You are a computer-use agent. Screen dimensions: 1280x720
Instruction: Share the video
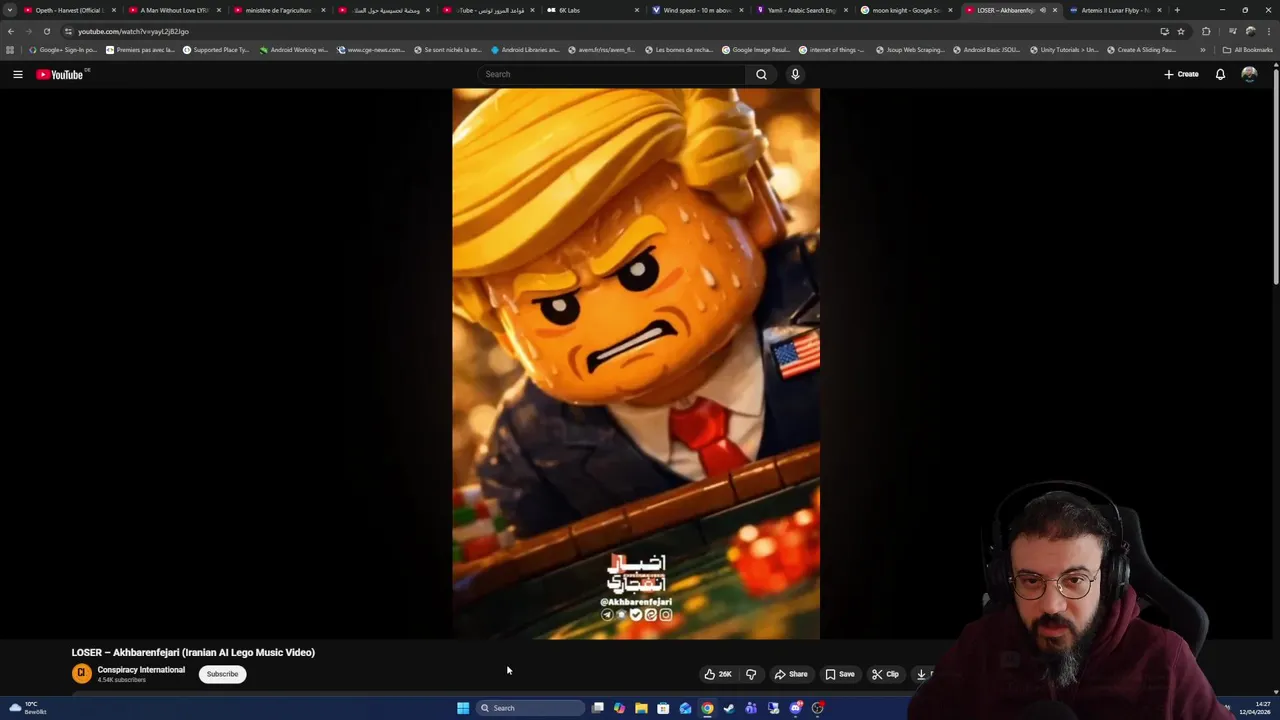tap(791, 674)
